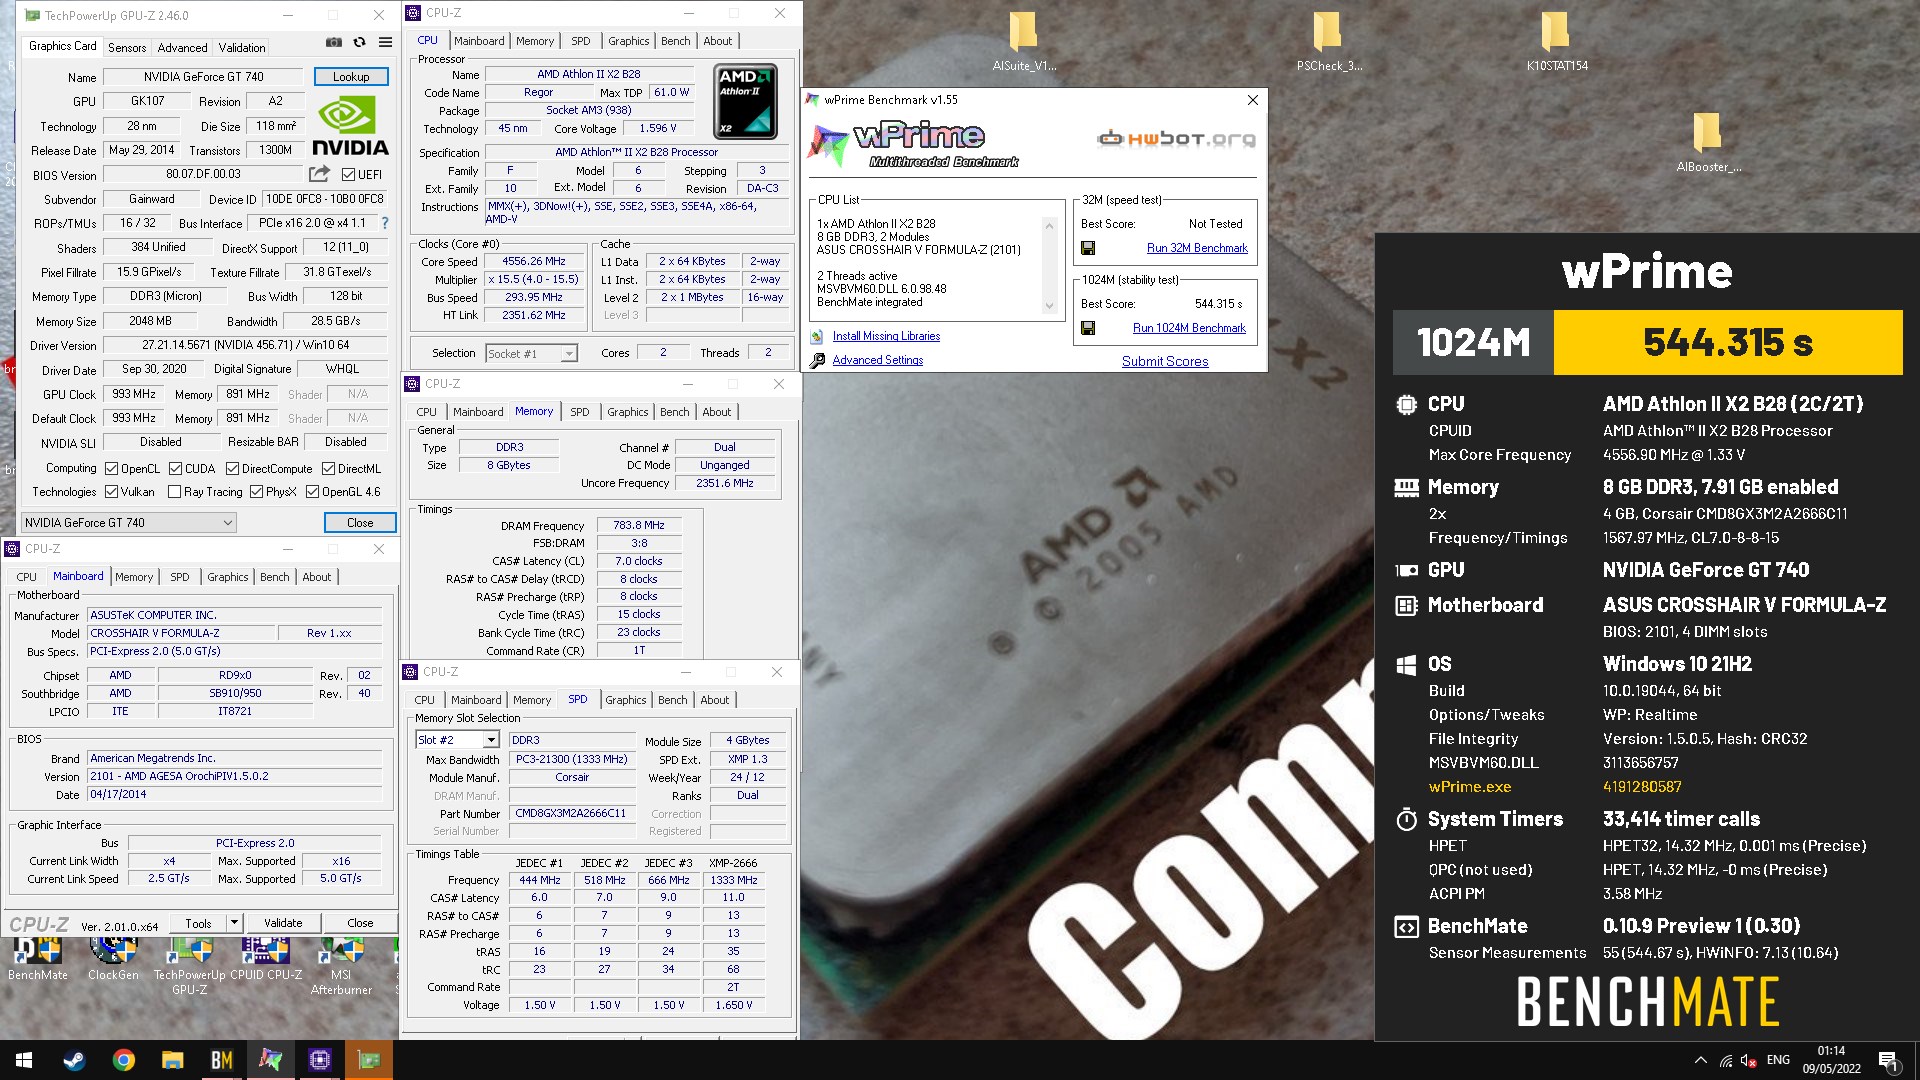Click the wPrime taskbar icon

(270, 1060)
